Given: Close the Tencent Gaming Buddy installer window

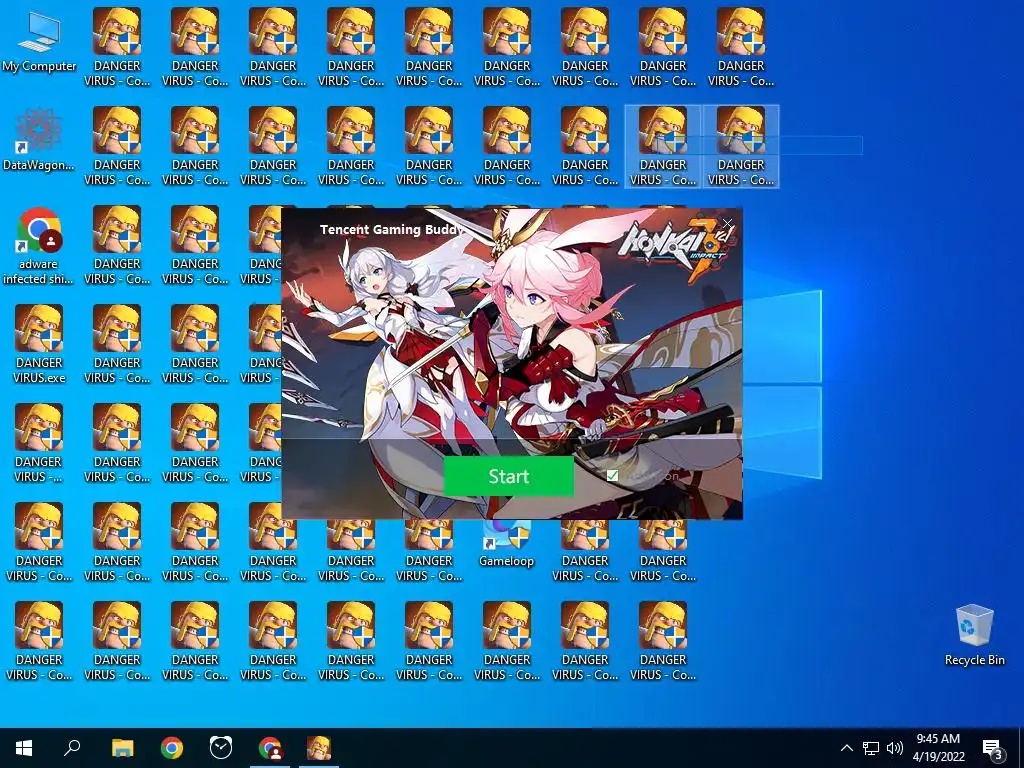Looking at the screenshot, I should [x=727, y=223].
